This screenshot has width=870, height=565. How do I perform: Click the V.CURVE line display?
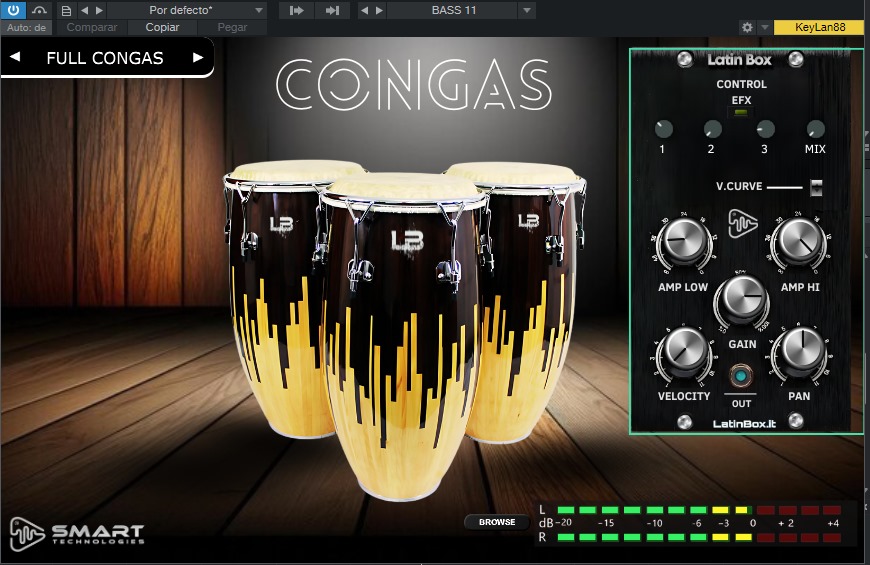[785, 187]
